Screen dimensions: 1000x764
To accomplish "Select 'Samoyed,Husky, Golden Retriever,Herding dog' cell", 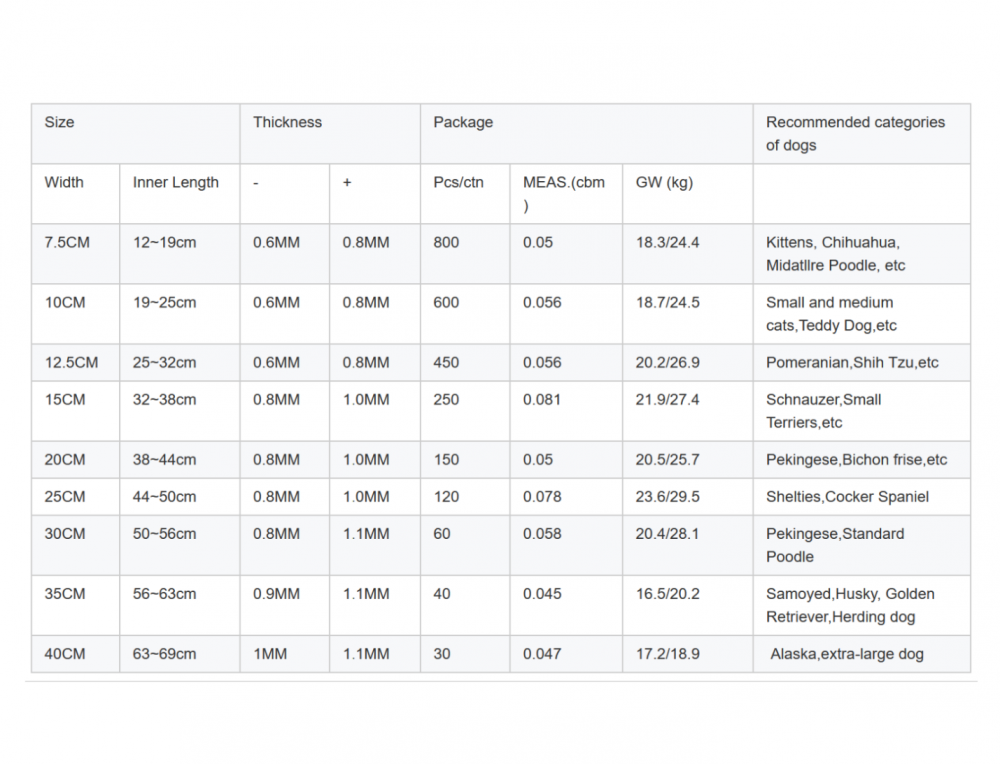I will click(x=862, y=605).
